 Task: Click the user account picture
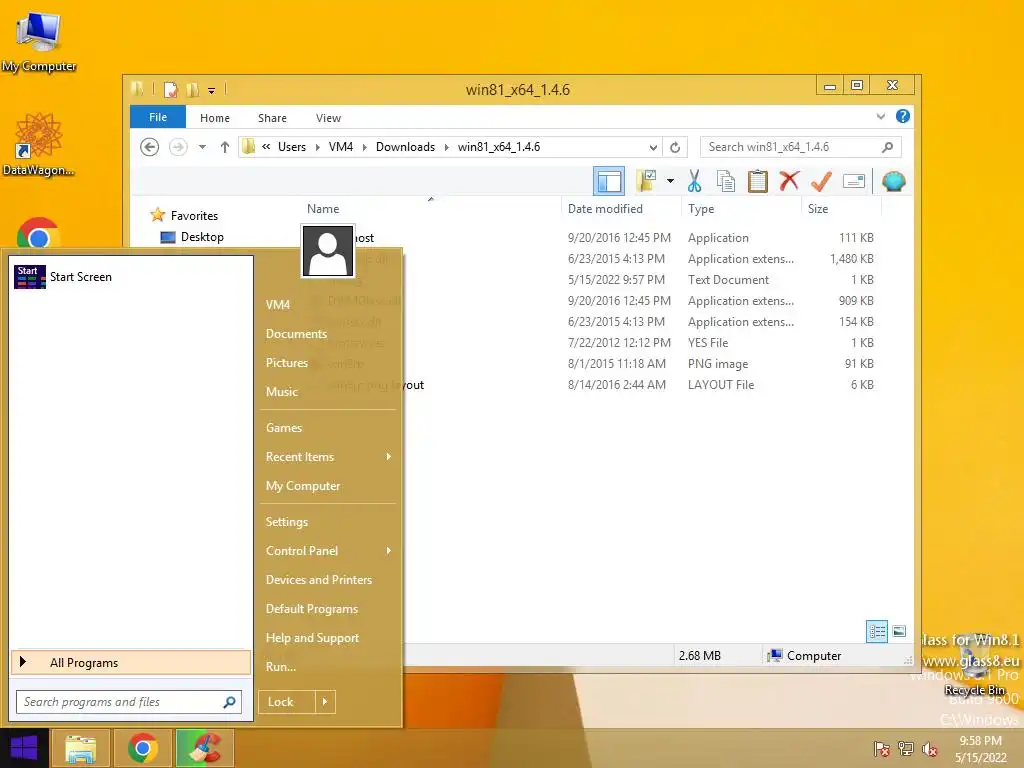click(328, 251)
